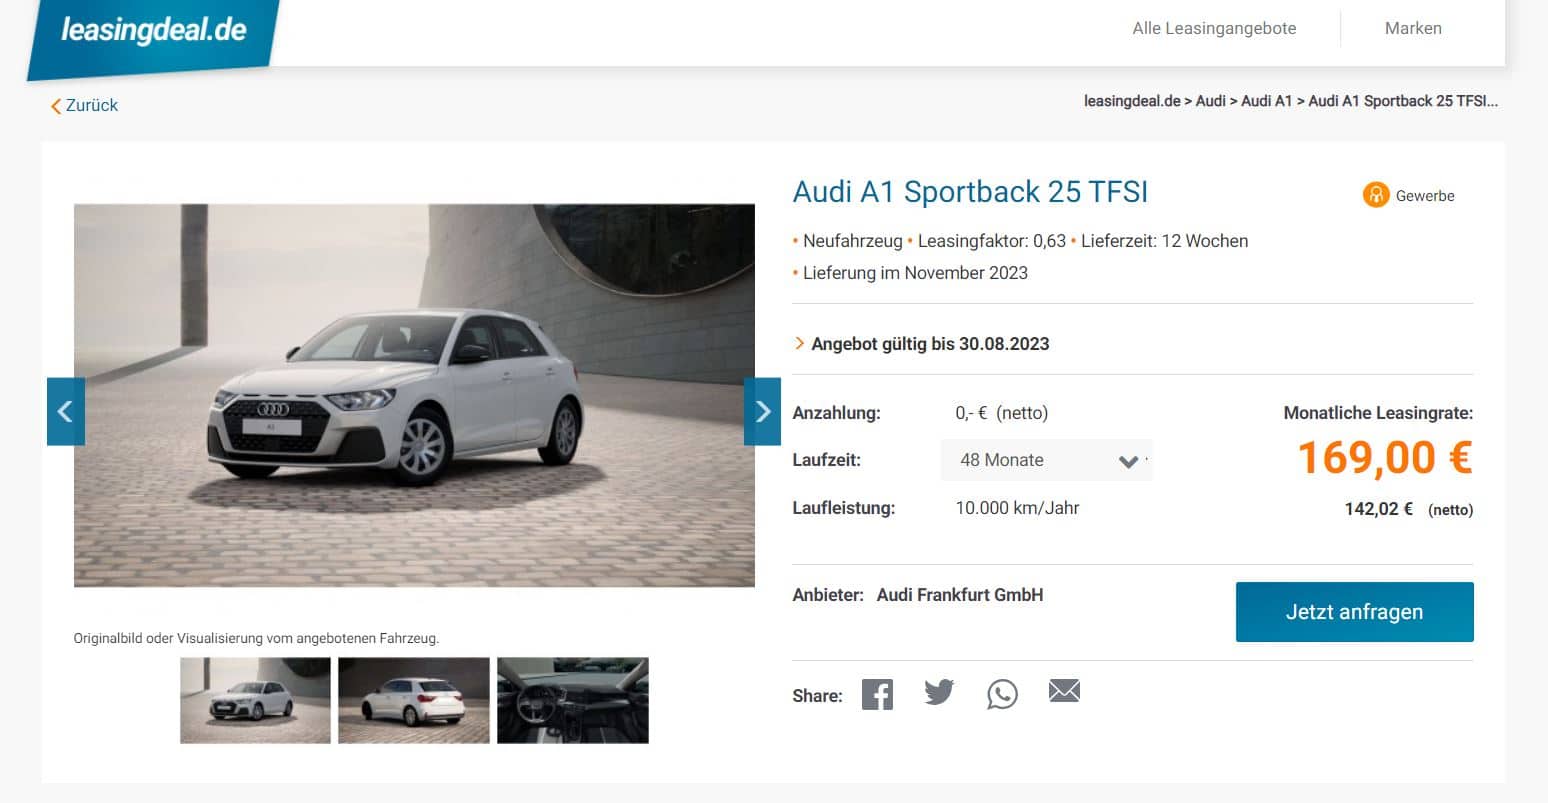
Task: Select the front view car thumbnail
Action: pos(255,700)
